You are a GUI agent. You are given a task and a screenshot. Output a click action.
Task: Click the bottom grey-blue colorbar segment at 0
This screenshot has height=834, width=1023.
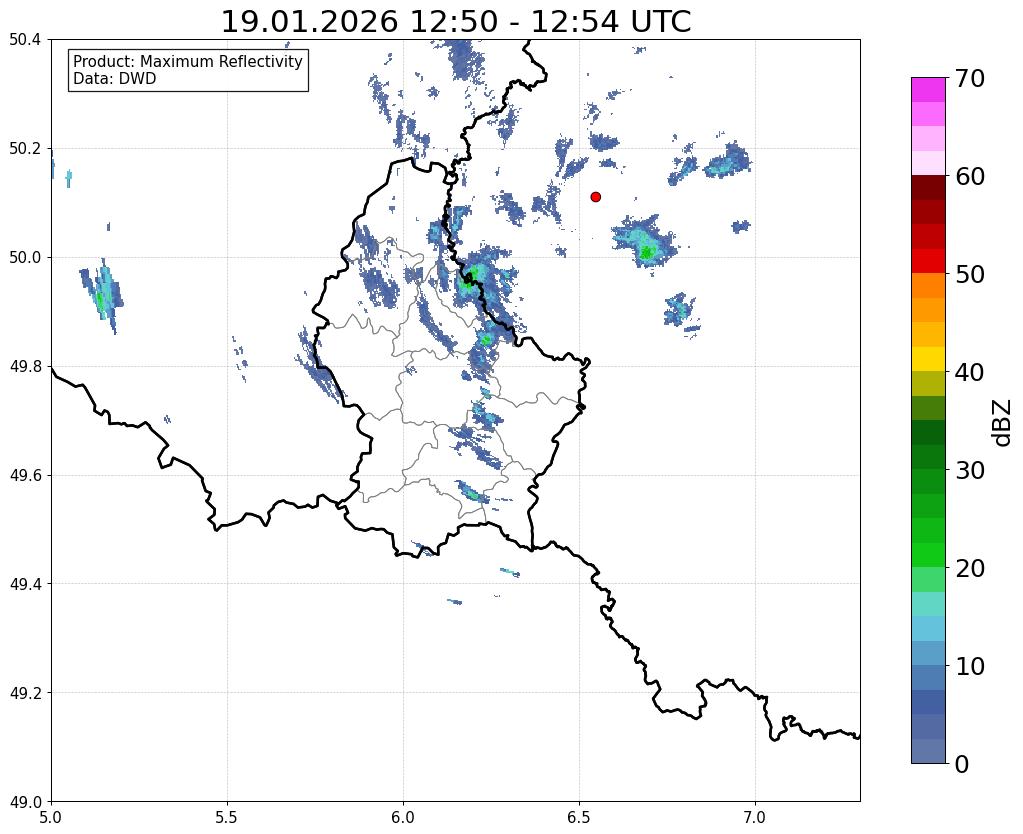click(x=928, y=751)
